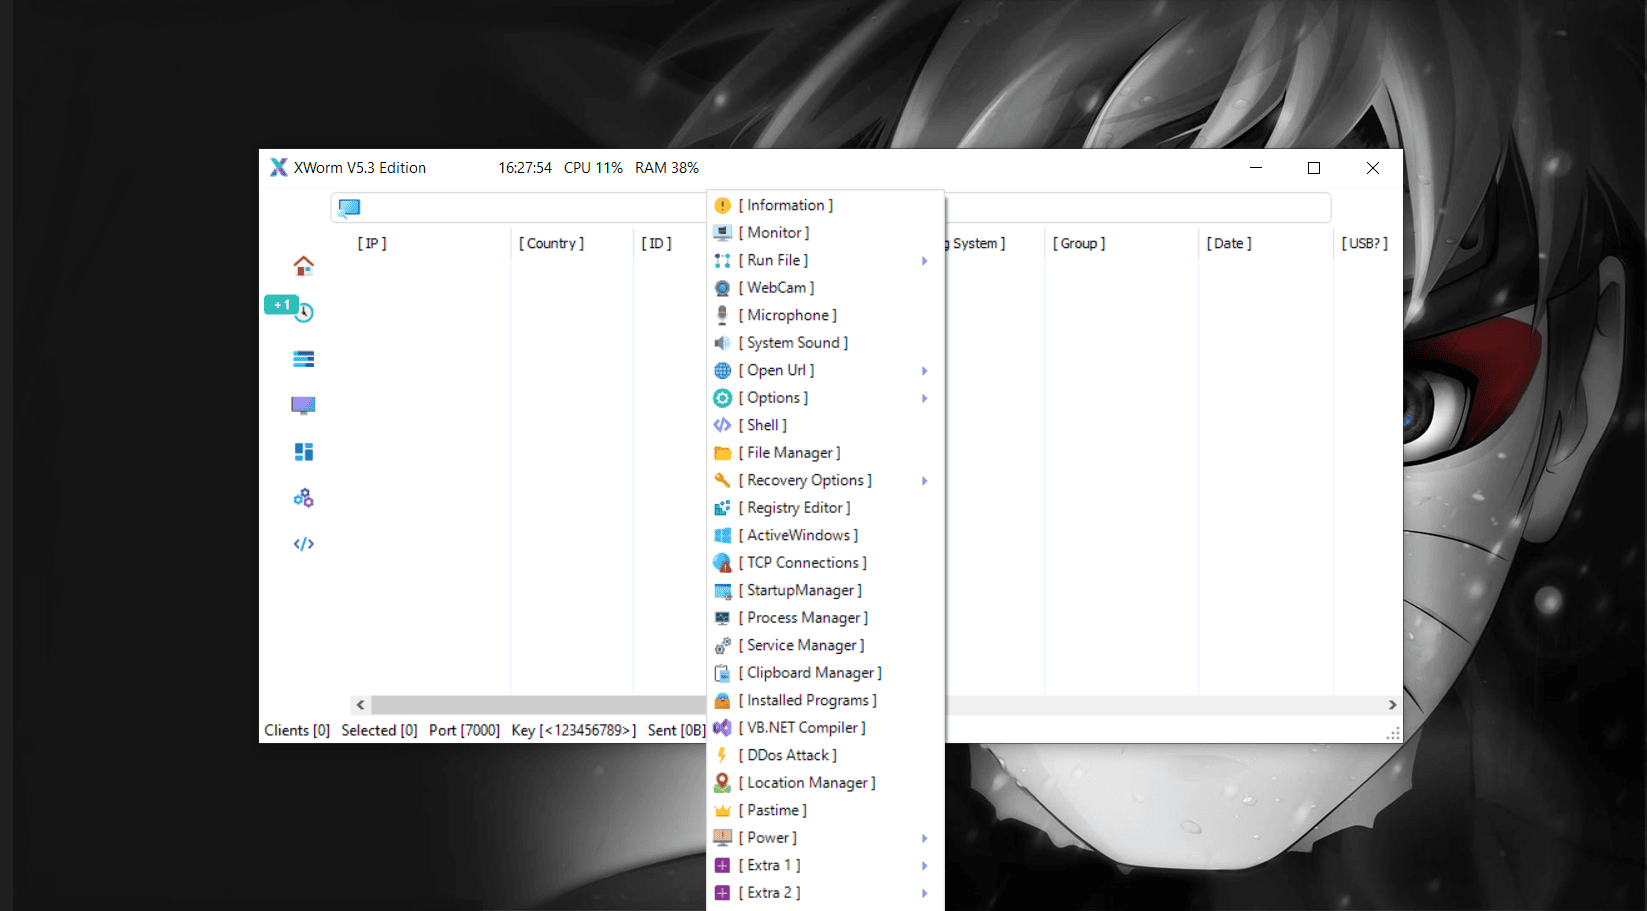Open the logs list icon in the sidebar

(303, 358)
